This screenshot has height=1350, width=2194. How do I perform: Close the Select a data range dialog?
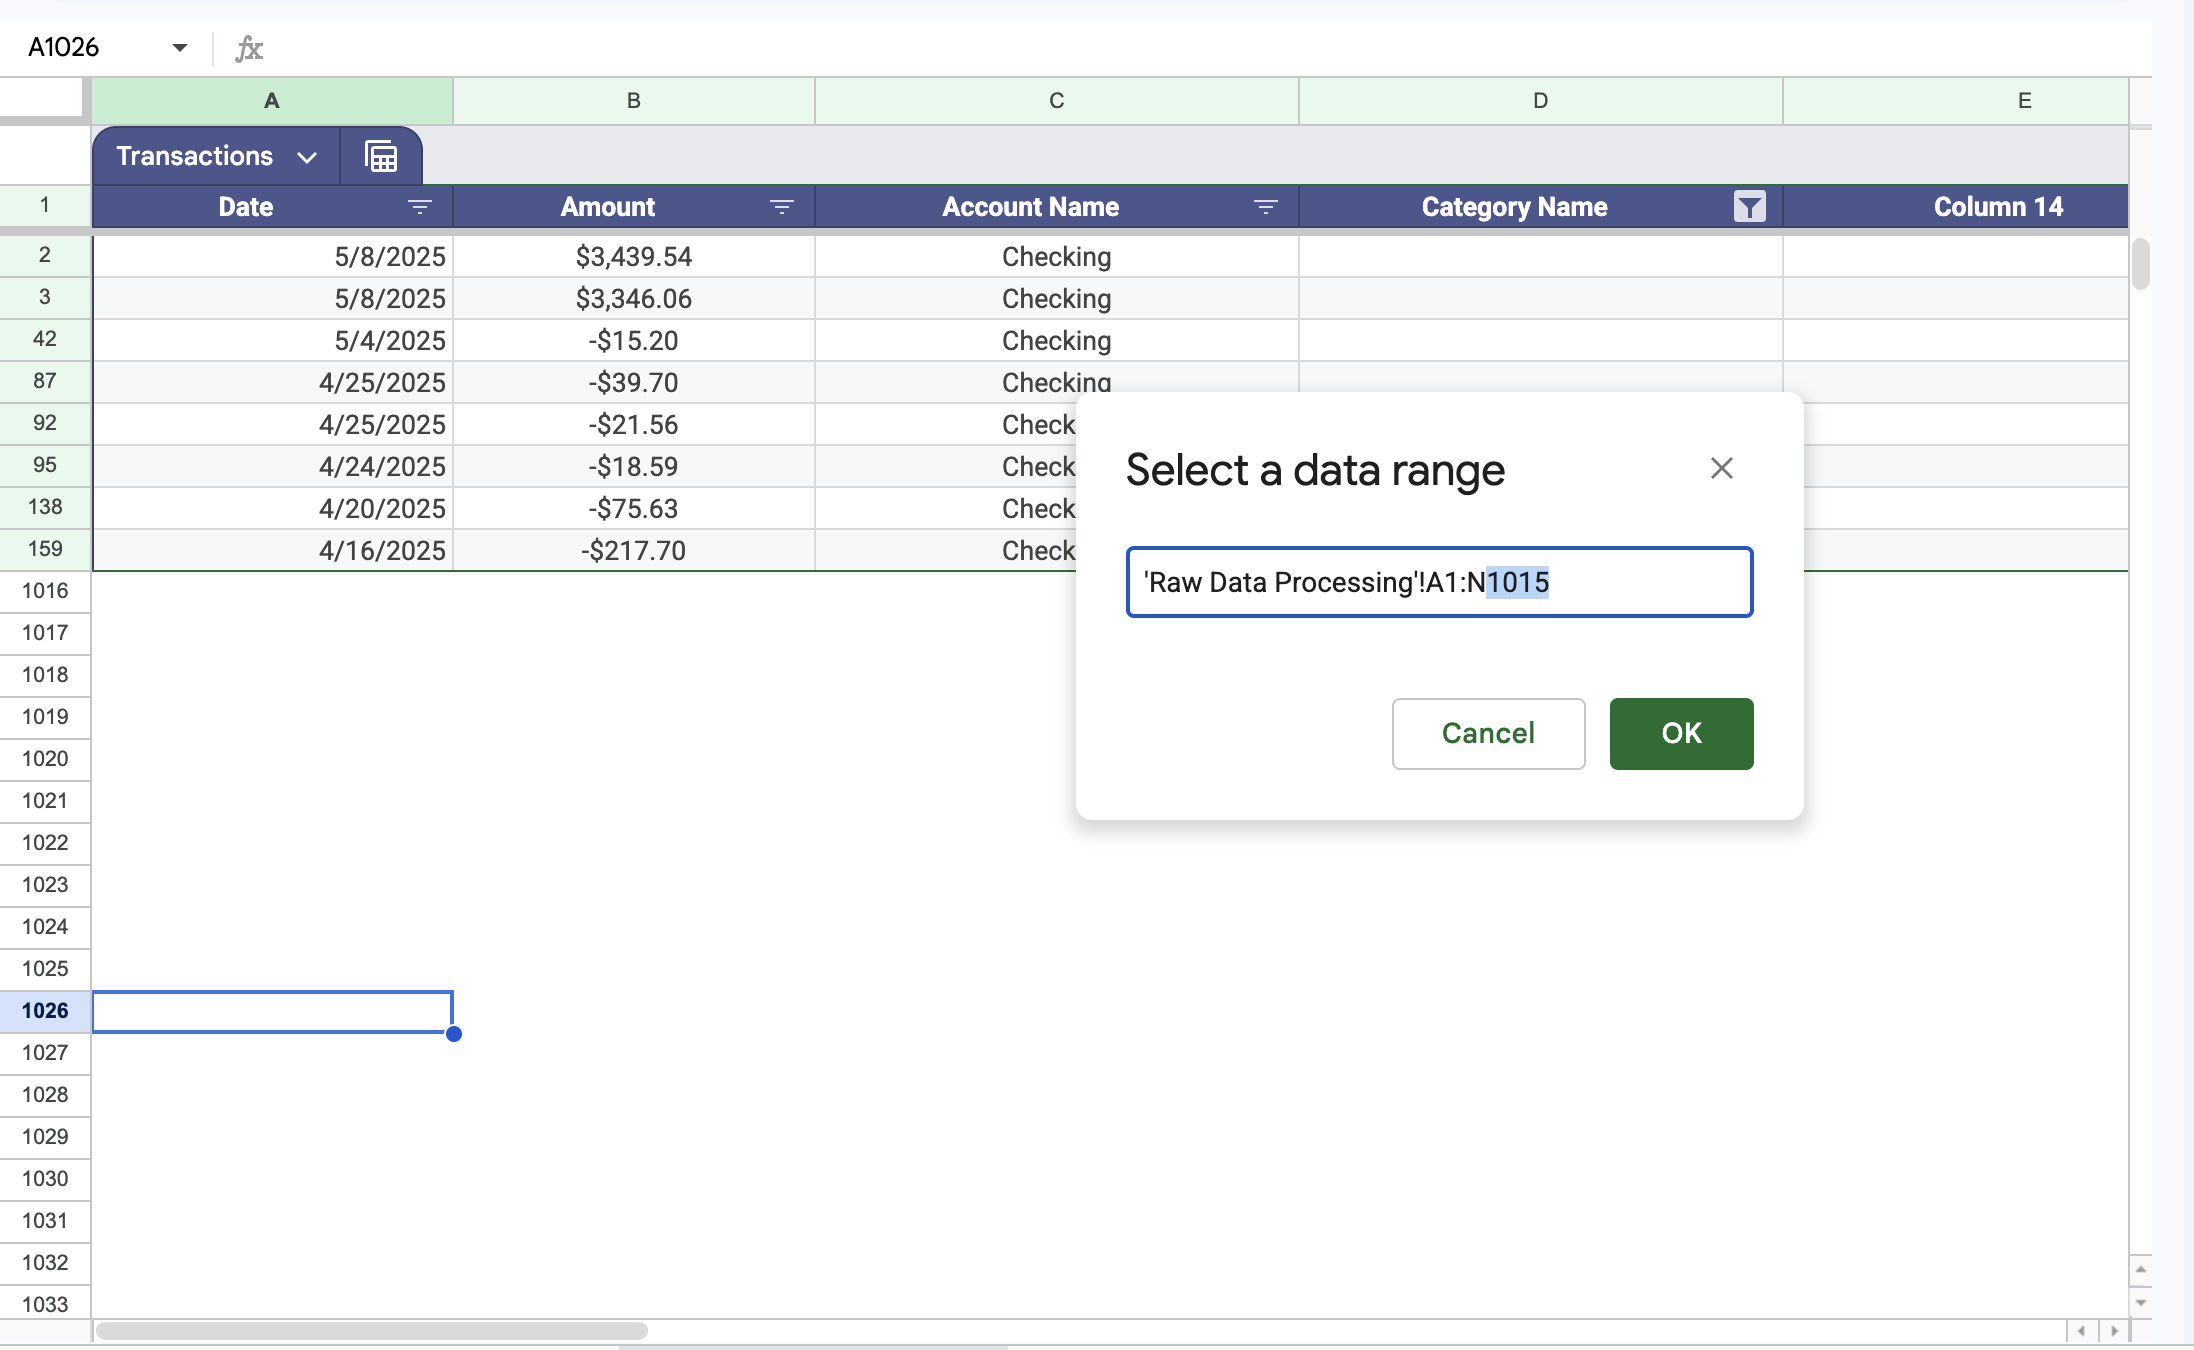click(1721, 468)
